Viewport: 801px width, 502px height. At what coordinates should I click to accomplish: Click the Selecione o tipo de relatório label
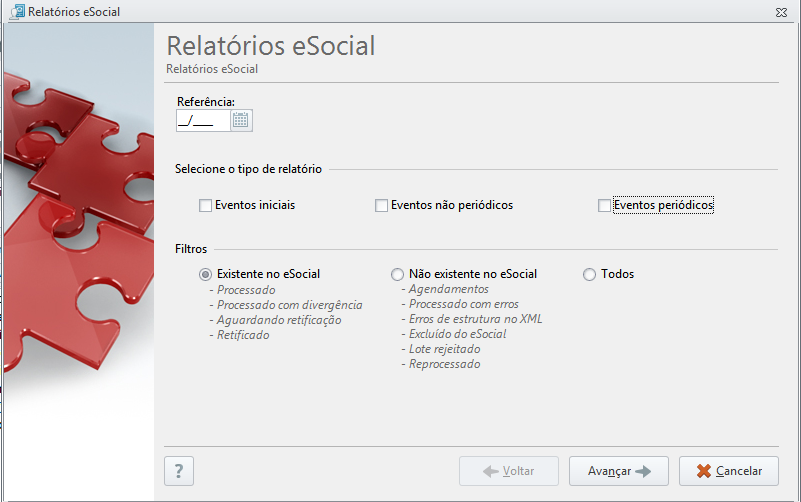click(x=248, y=169)
